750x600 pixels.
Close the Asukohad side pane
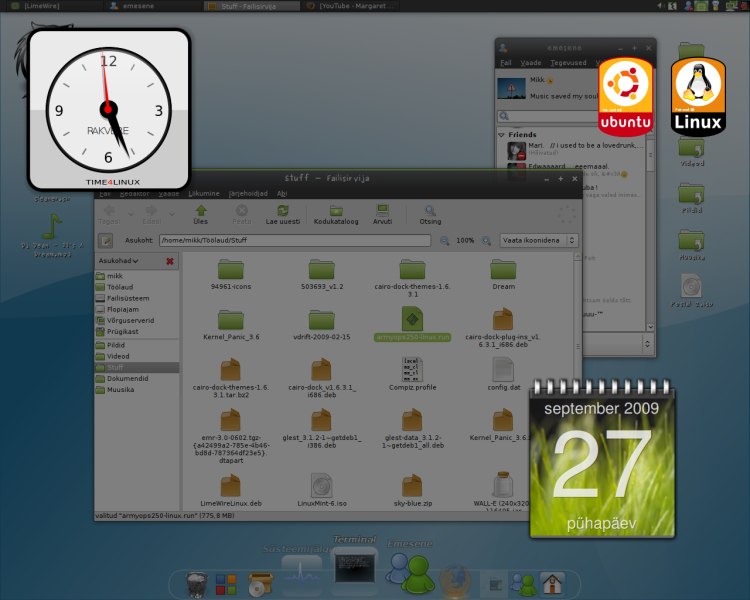point(169,261)
